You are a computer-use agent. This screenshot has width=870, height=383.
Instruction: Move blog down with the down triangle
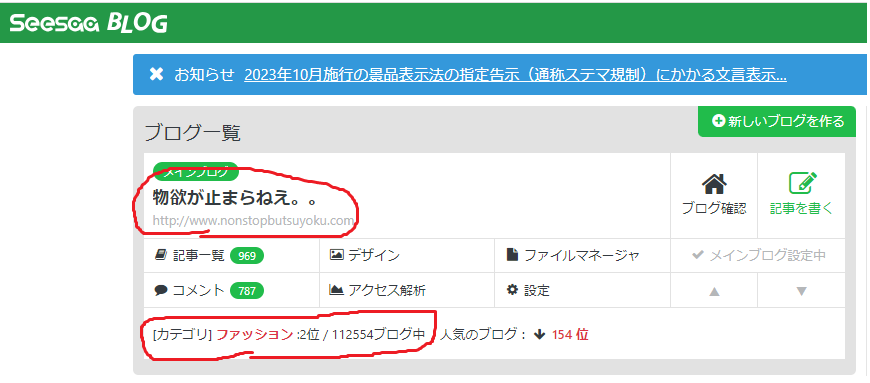801,290
